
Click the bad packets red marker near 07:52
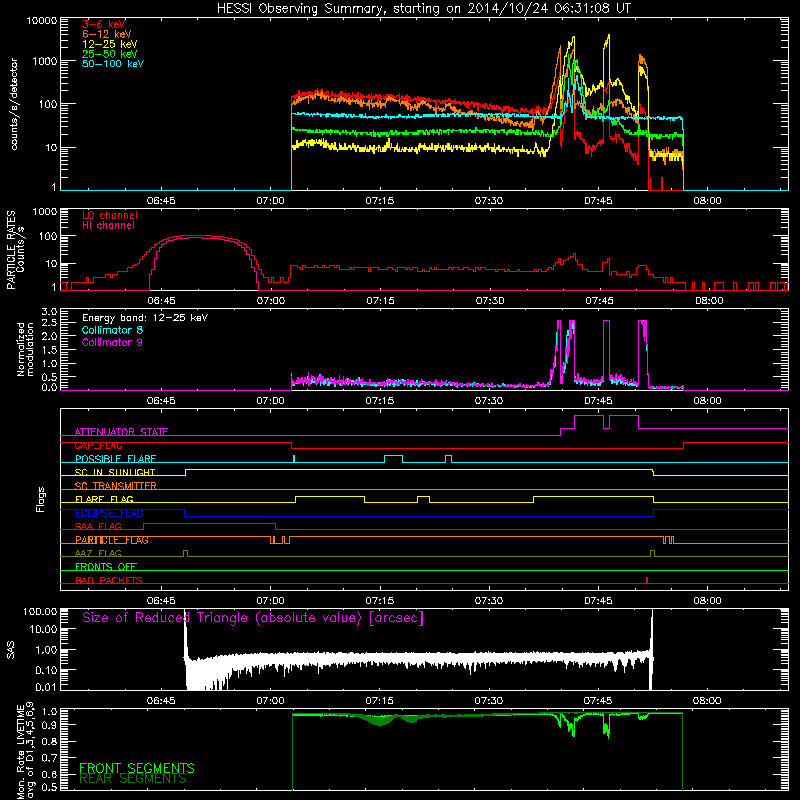coord(647,580)
